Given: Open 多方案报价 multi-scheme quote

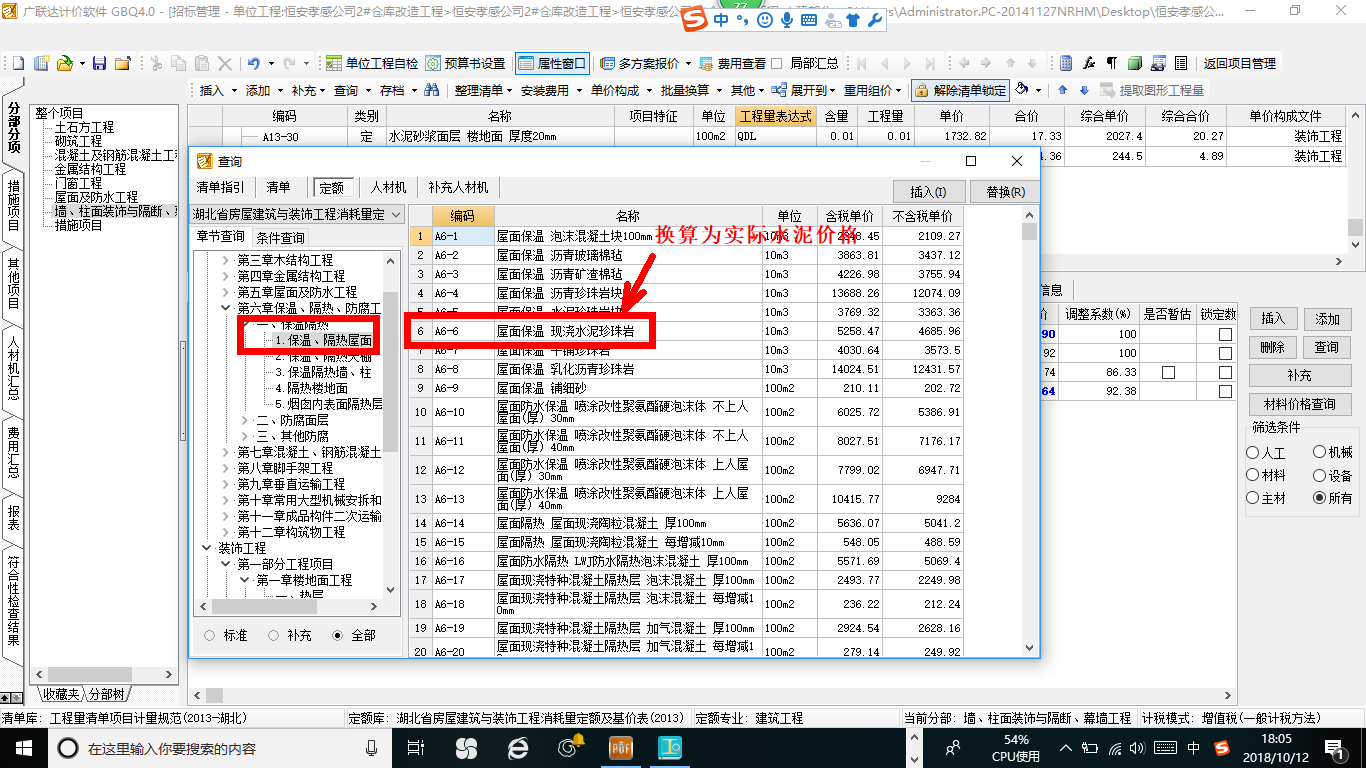Looking at the screenshot, I should 640,63.
